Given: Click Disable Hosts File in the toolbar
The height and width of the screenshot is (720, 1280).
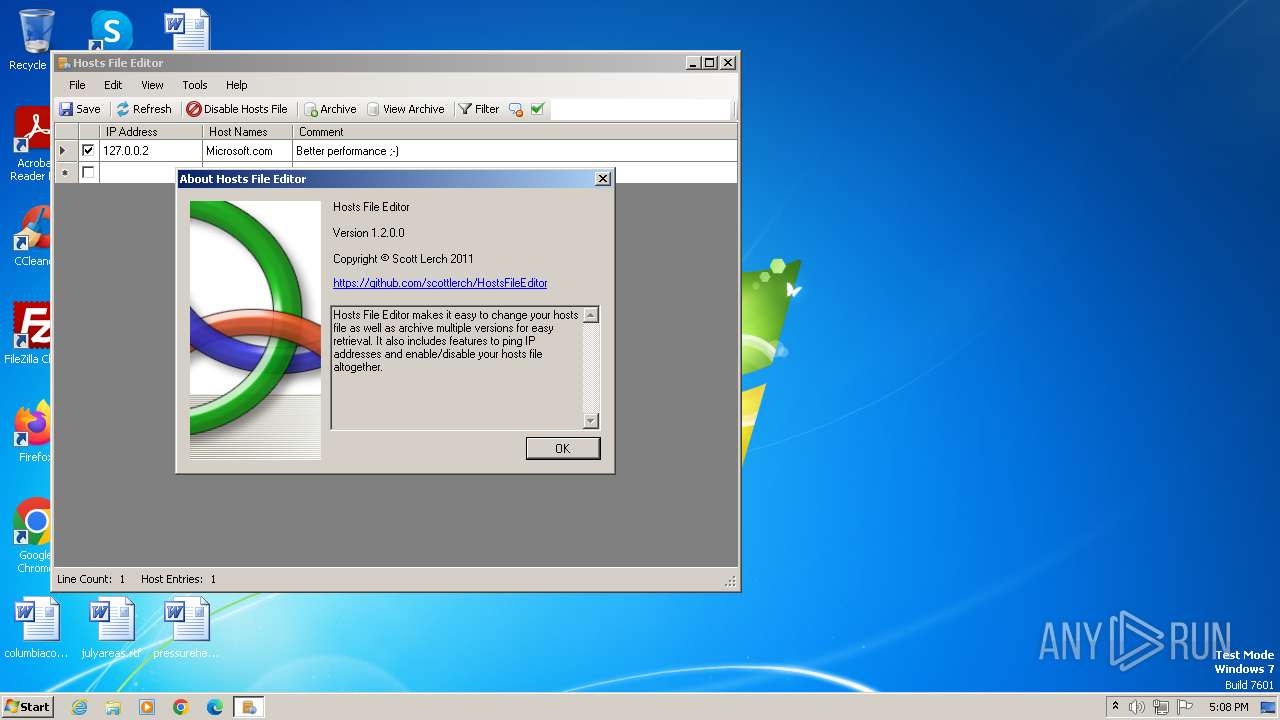Looking at the screenshot, I should pyautogui.click(x=237, y=109).
